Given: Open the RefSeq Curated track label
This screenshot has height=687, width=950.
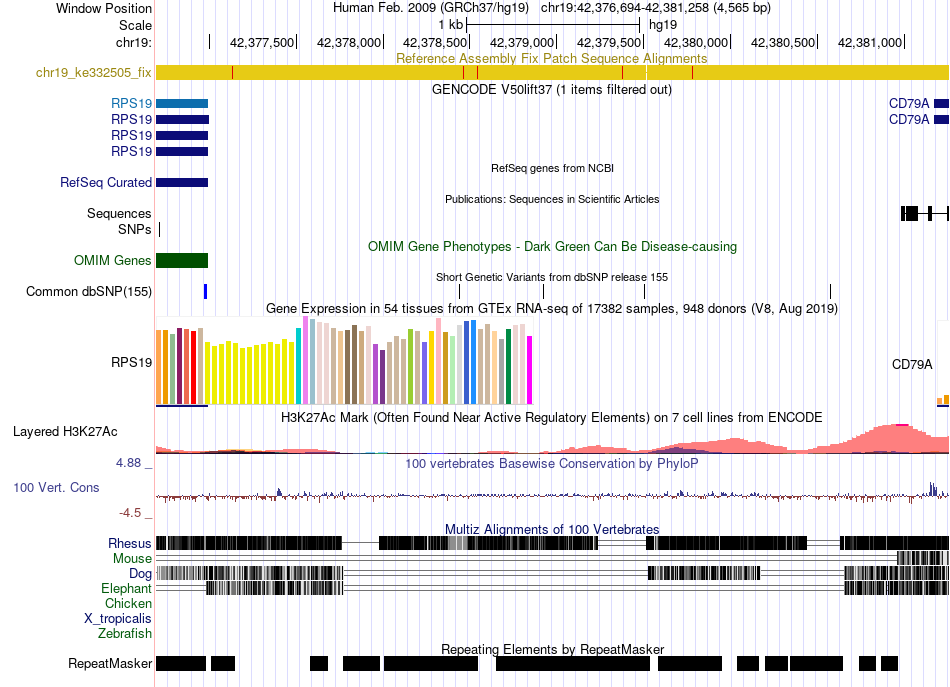Looking at the screenshot, I should pyautogui.click(x=105, y=182).
